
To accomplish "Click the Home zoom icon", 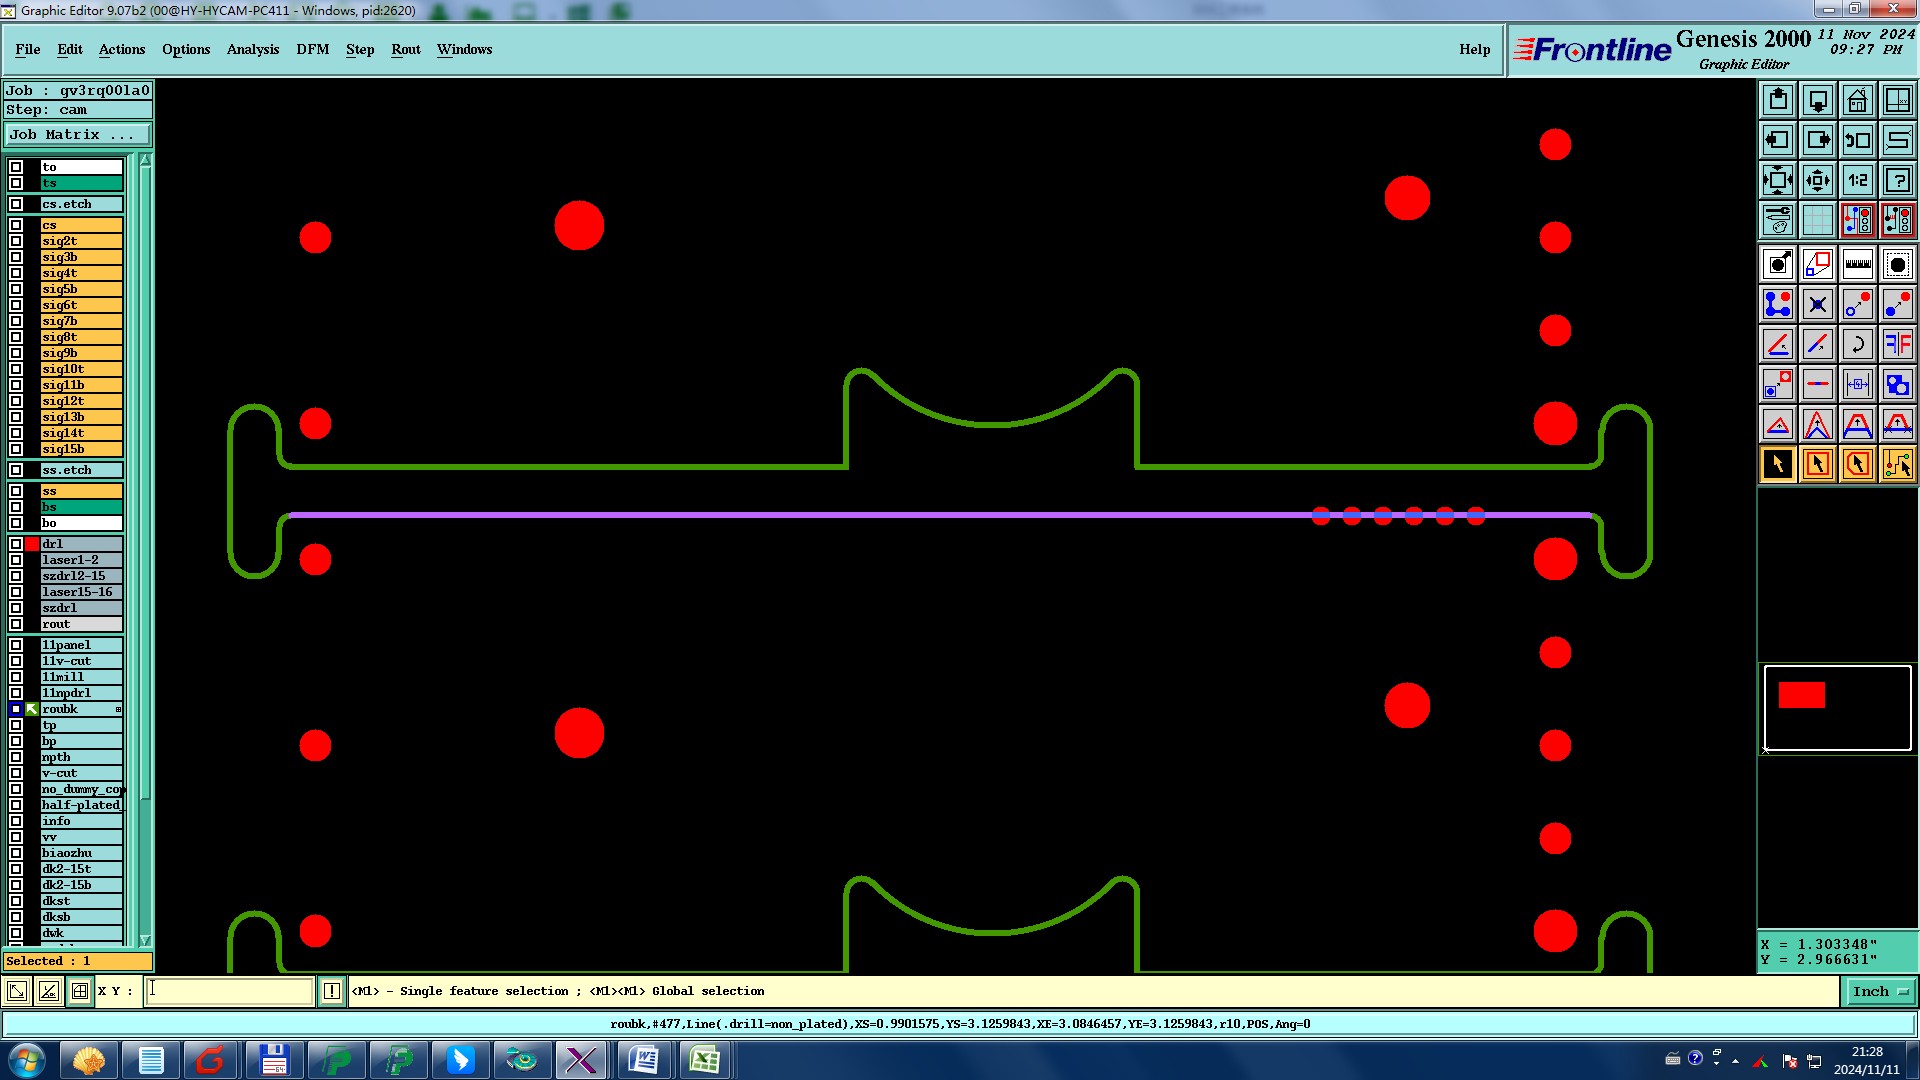I will point(1857,100).
